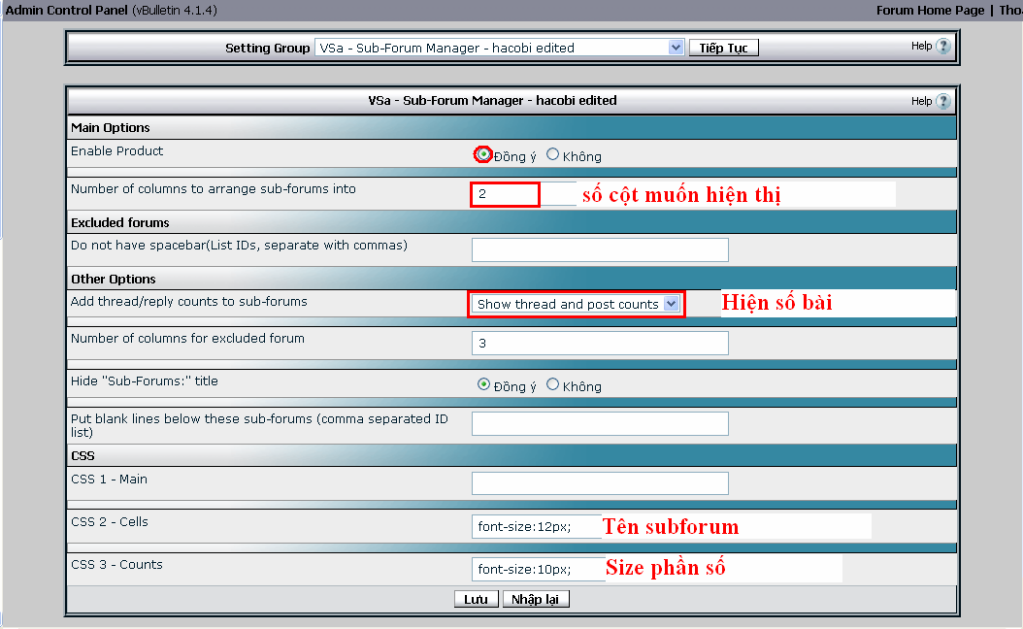Viewport: 1023px width, 629px height.
Task: Click the Help icon beside Setting Group
Action: (943, 46)
